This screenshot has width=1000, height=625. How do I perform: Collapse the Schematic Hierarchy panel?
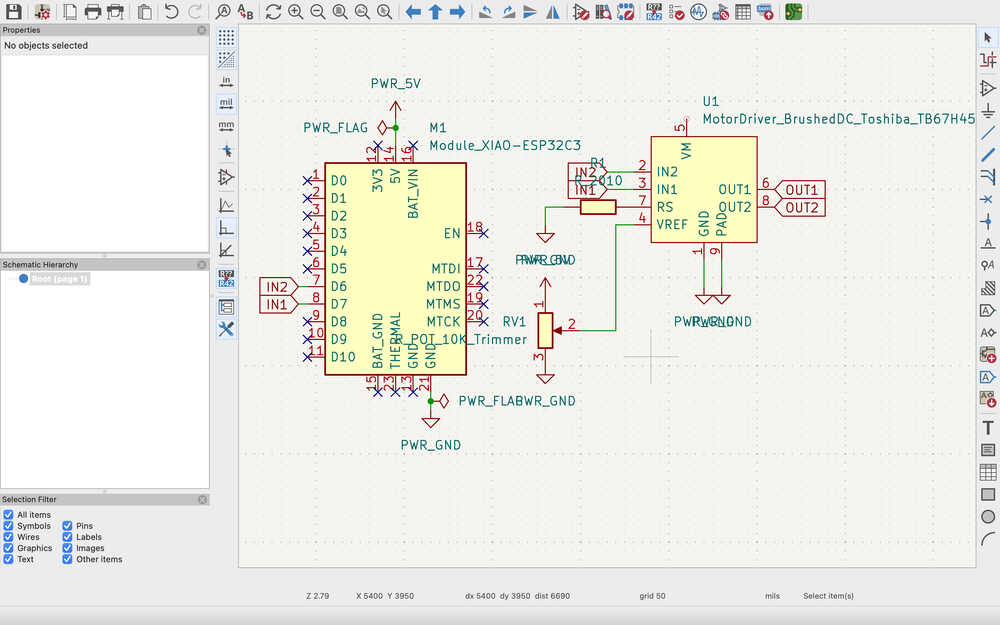coord(202,265)
